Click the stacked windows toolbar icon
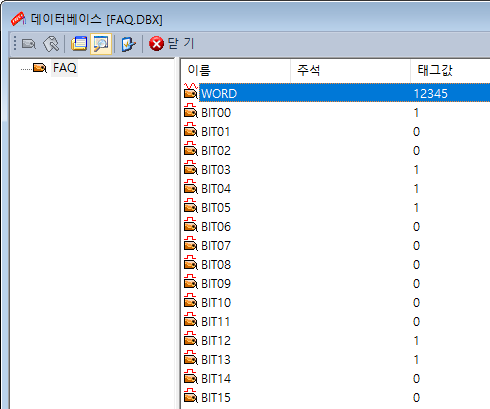This screenshot has height=409, width=490. click(x=79, y=44)
